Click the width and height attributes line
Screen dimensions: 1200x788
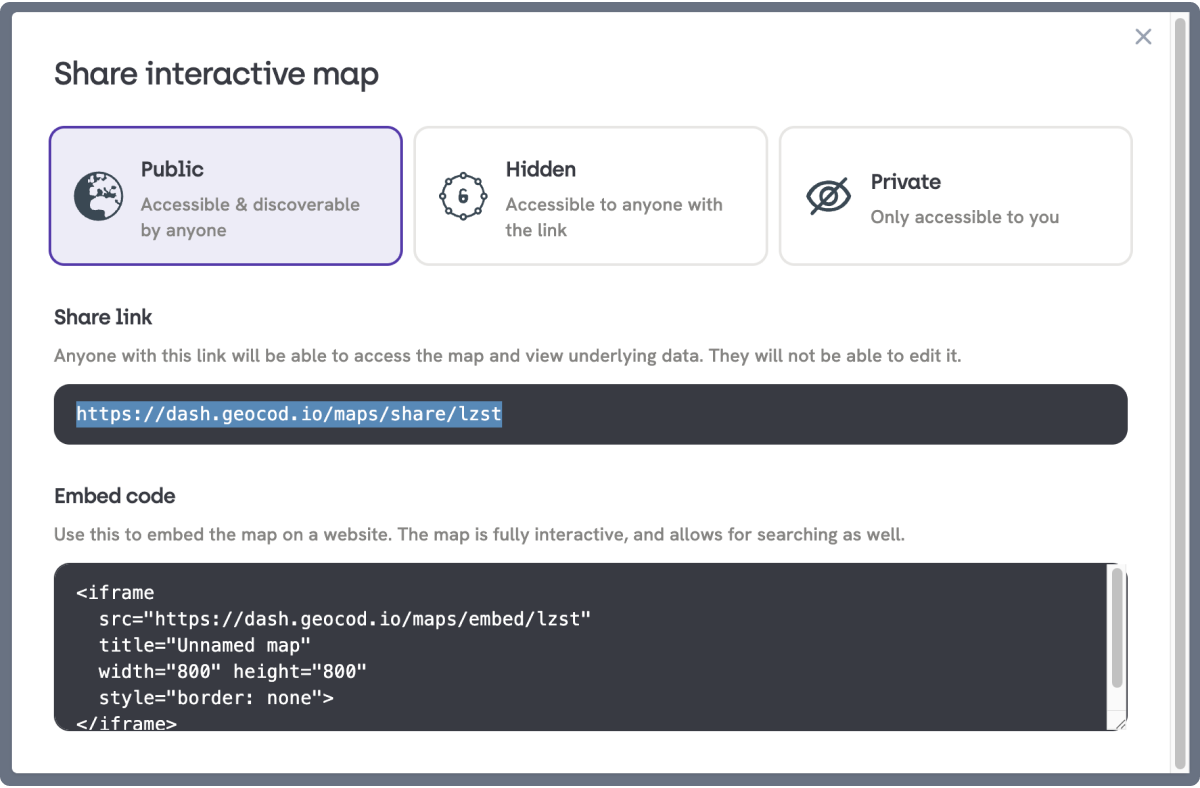tap(233, 671)
